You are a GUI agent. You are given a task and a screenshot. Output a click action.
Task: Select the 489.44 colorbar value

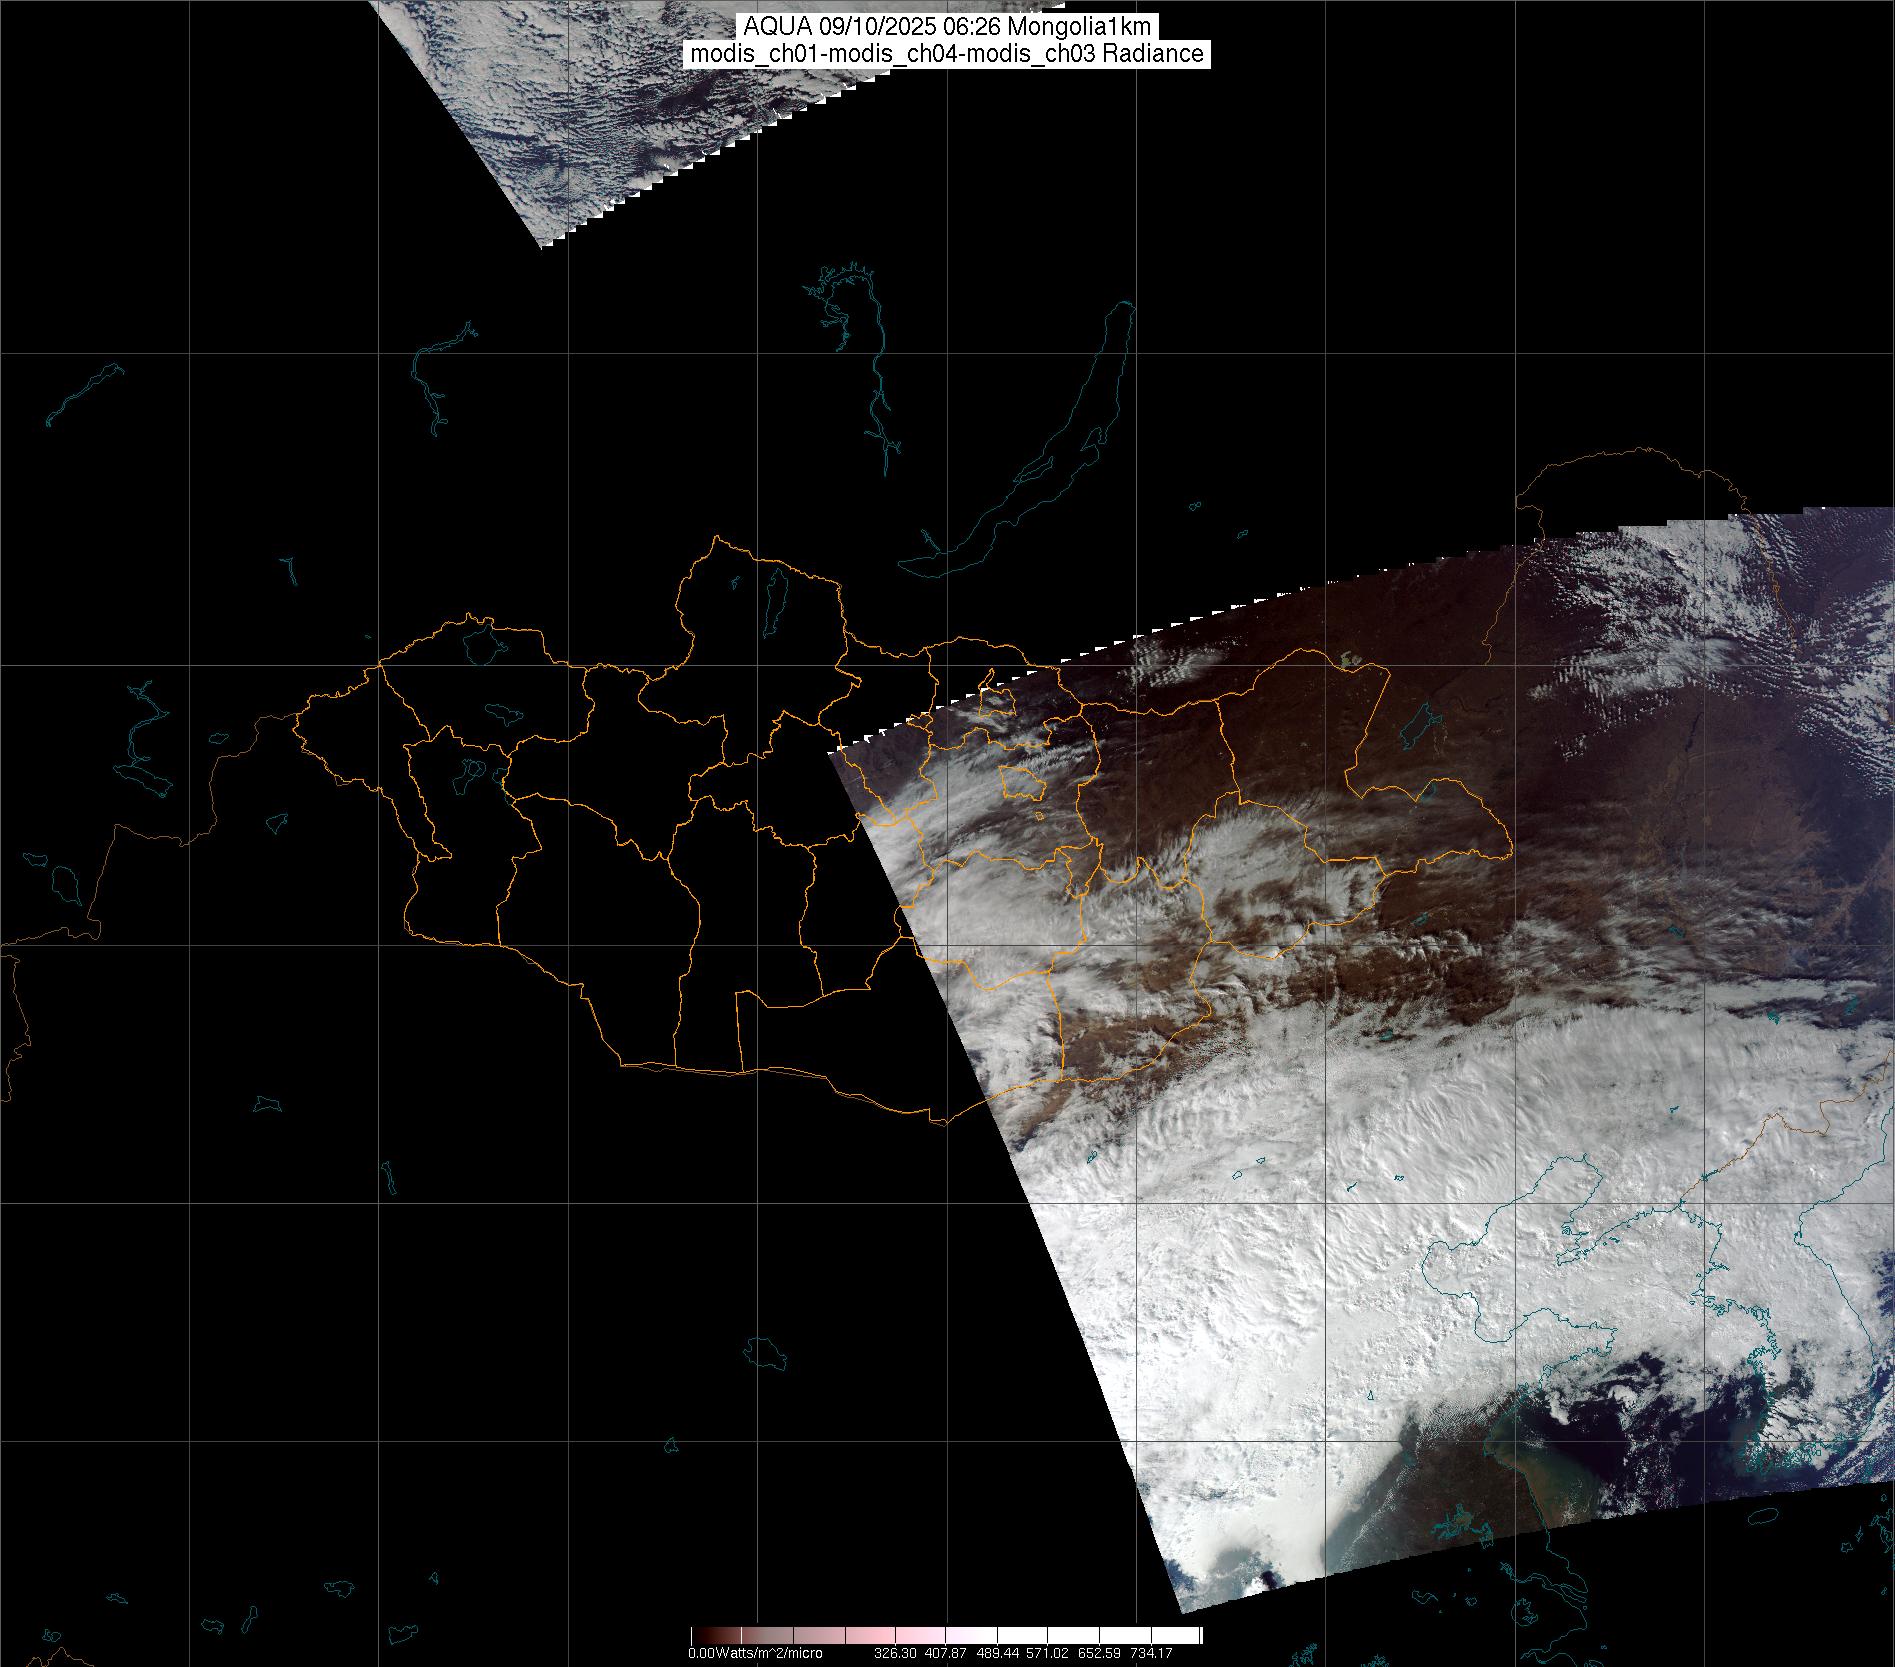click(x=998, y=1653)
